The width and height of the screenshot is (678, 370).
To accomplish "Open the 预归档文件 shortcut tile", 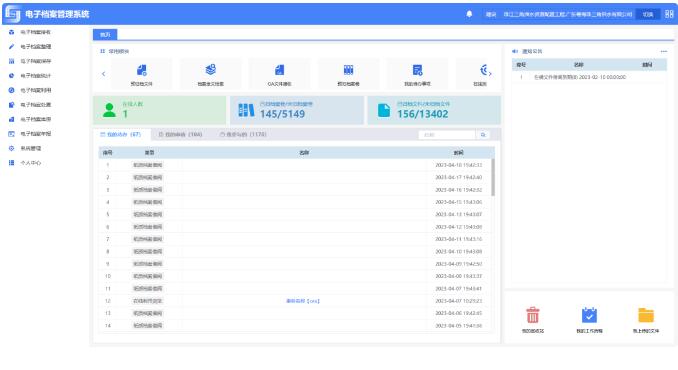I will click(x=141, y=74).
